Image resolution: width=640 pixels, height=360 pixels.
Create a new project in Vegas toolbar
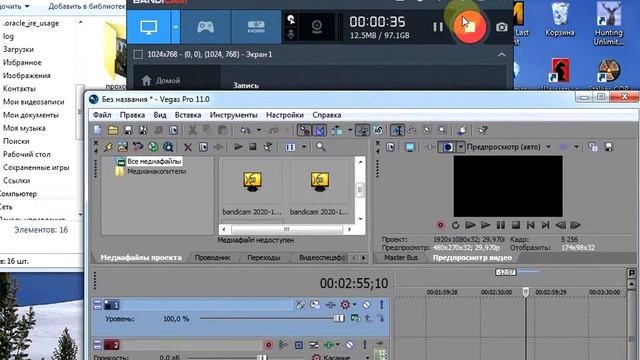98,130
